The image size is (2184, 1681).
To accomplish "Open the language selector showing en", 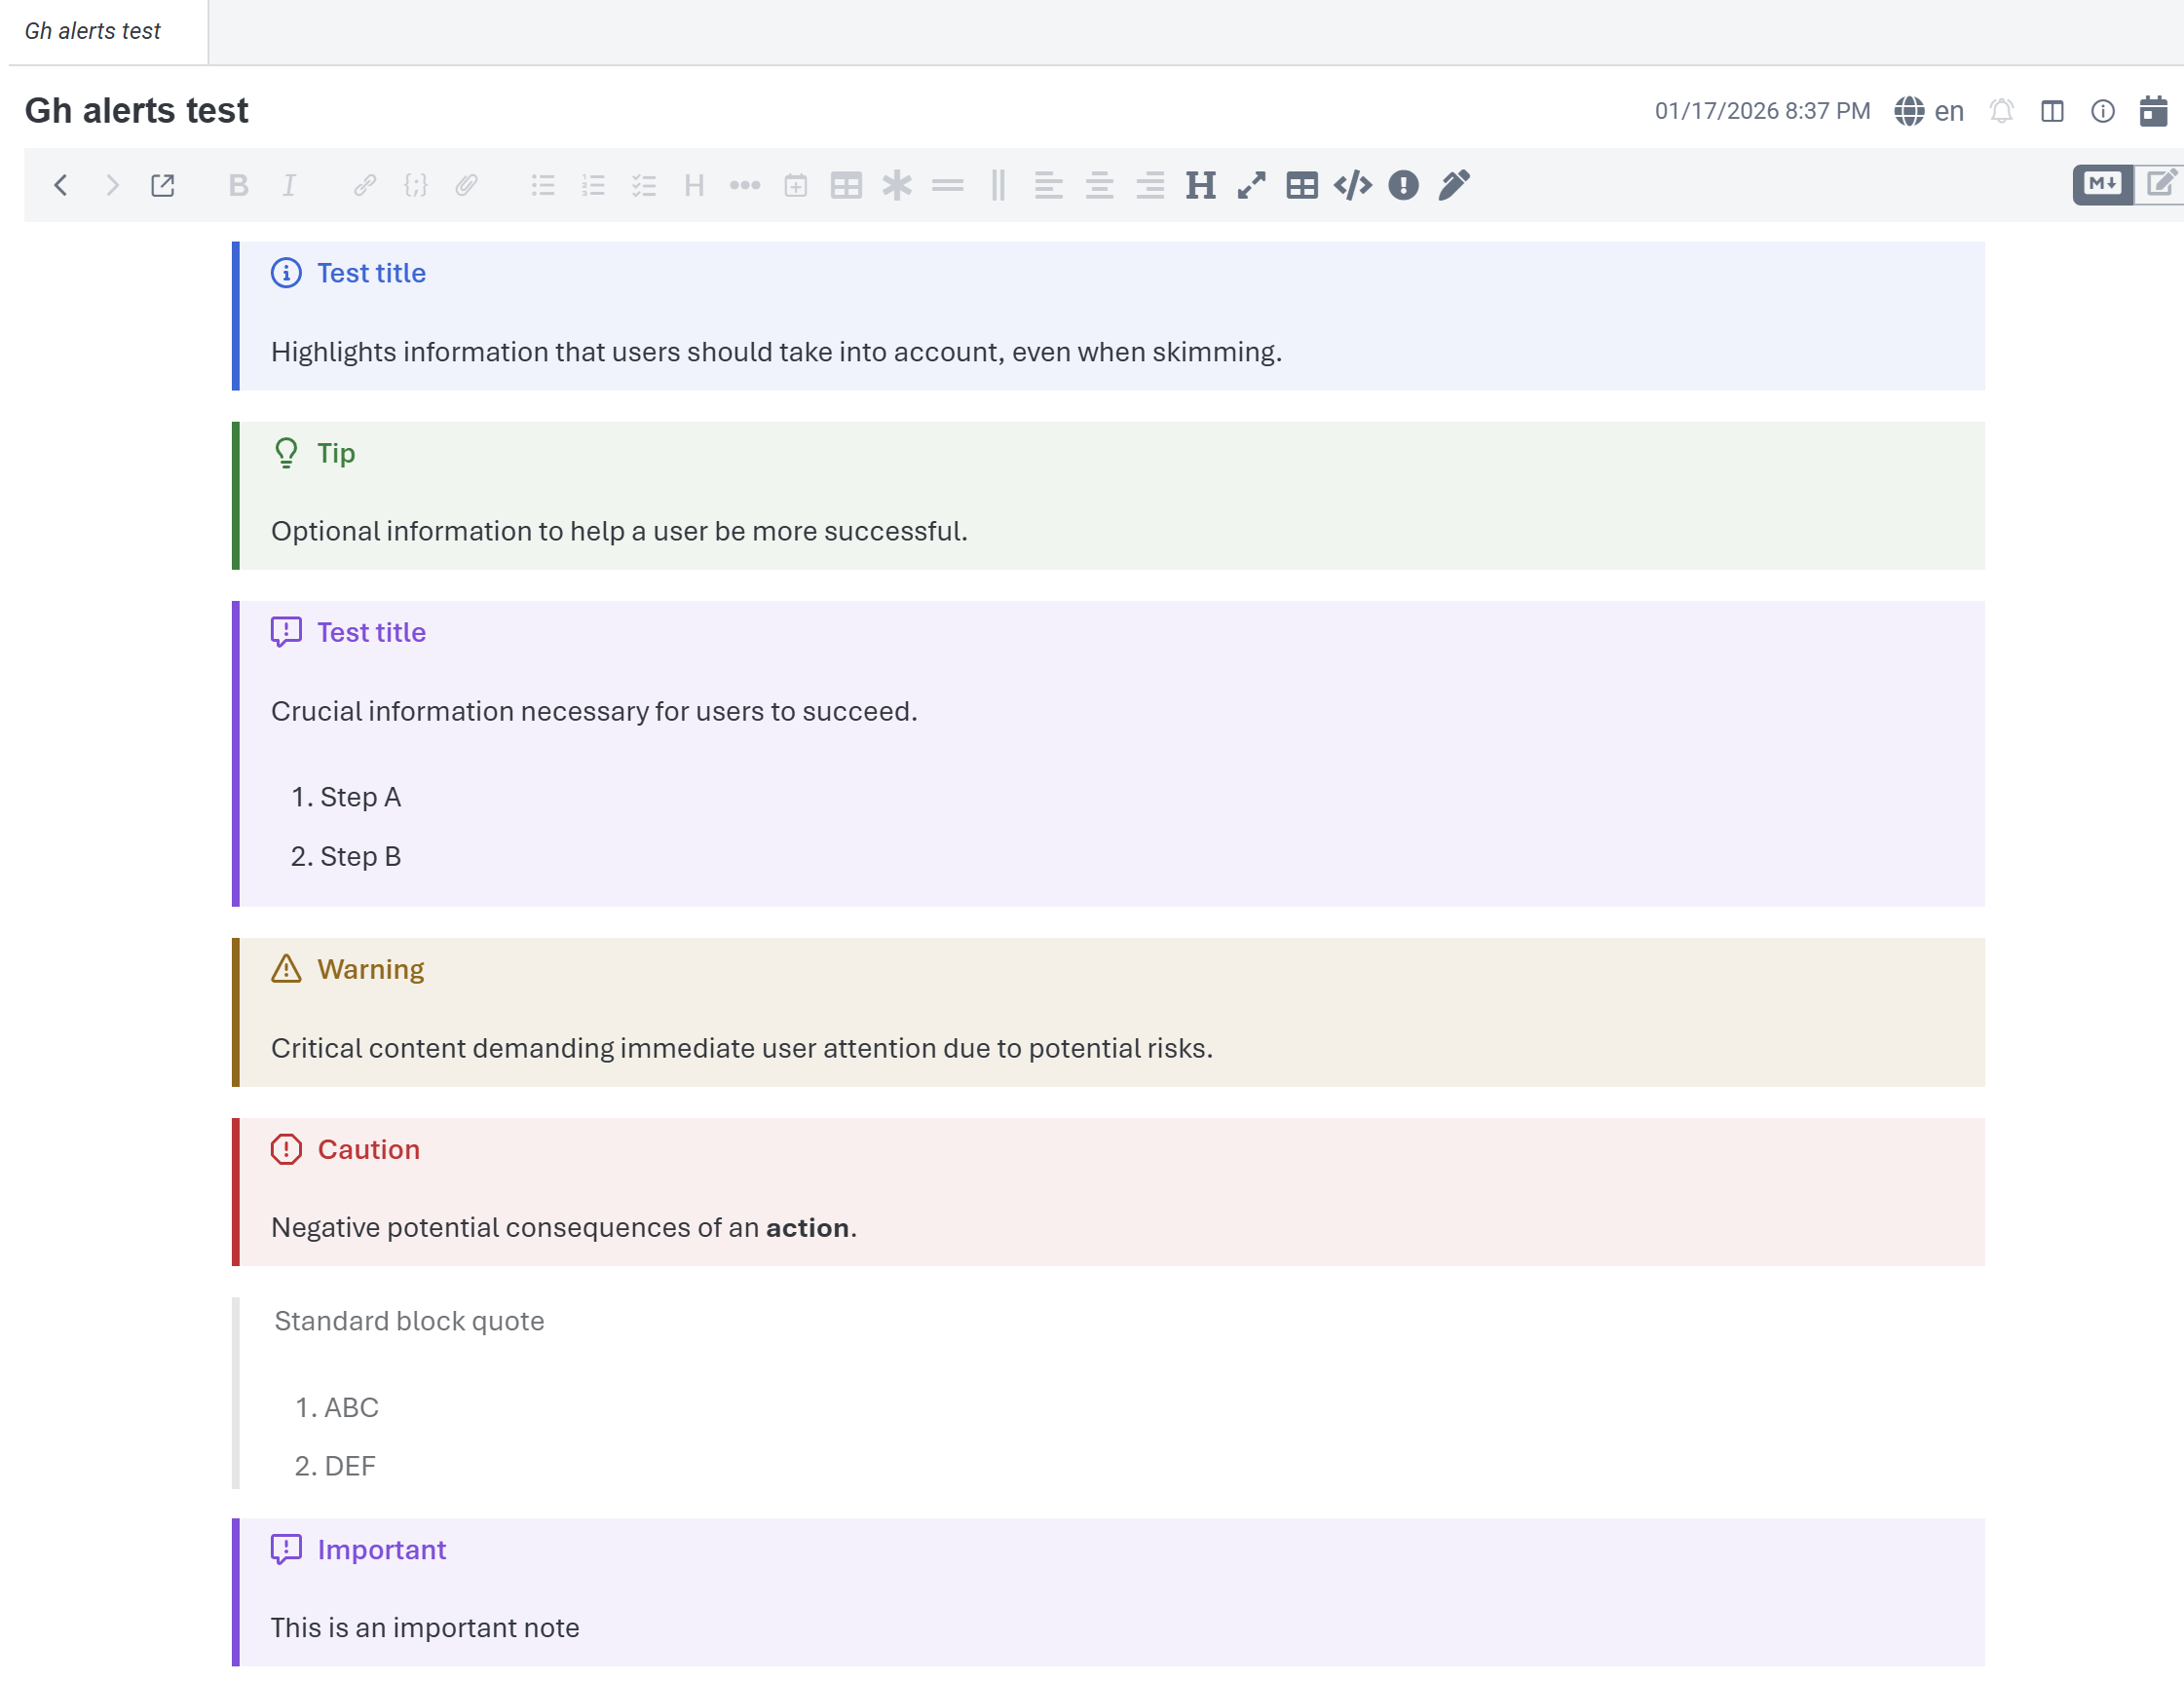I will click(1930, 110).
